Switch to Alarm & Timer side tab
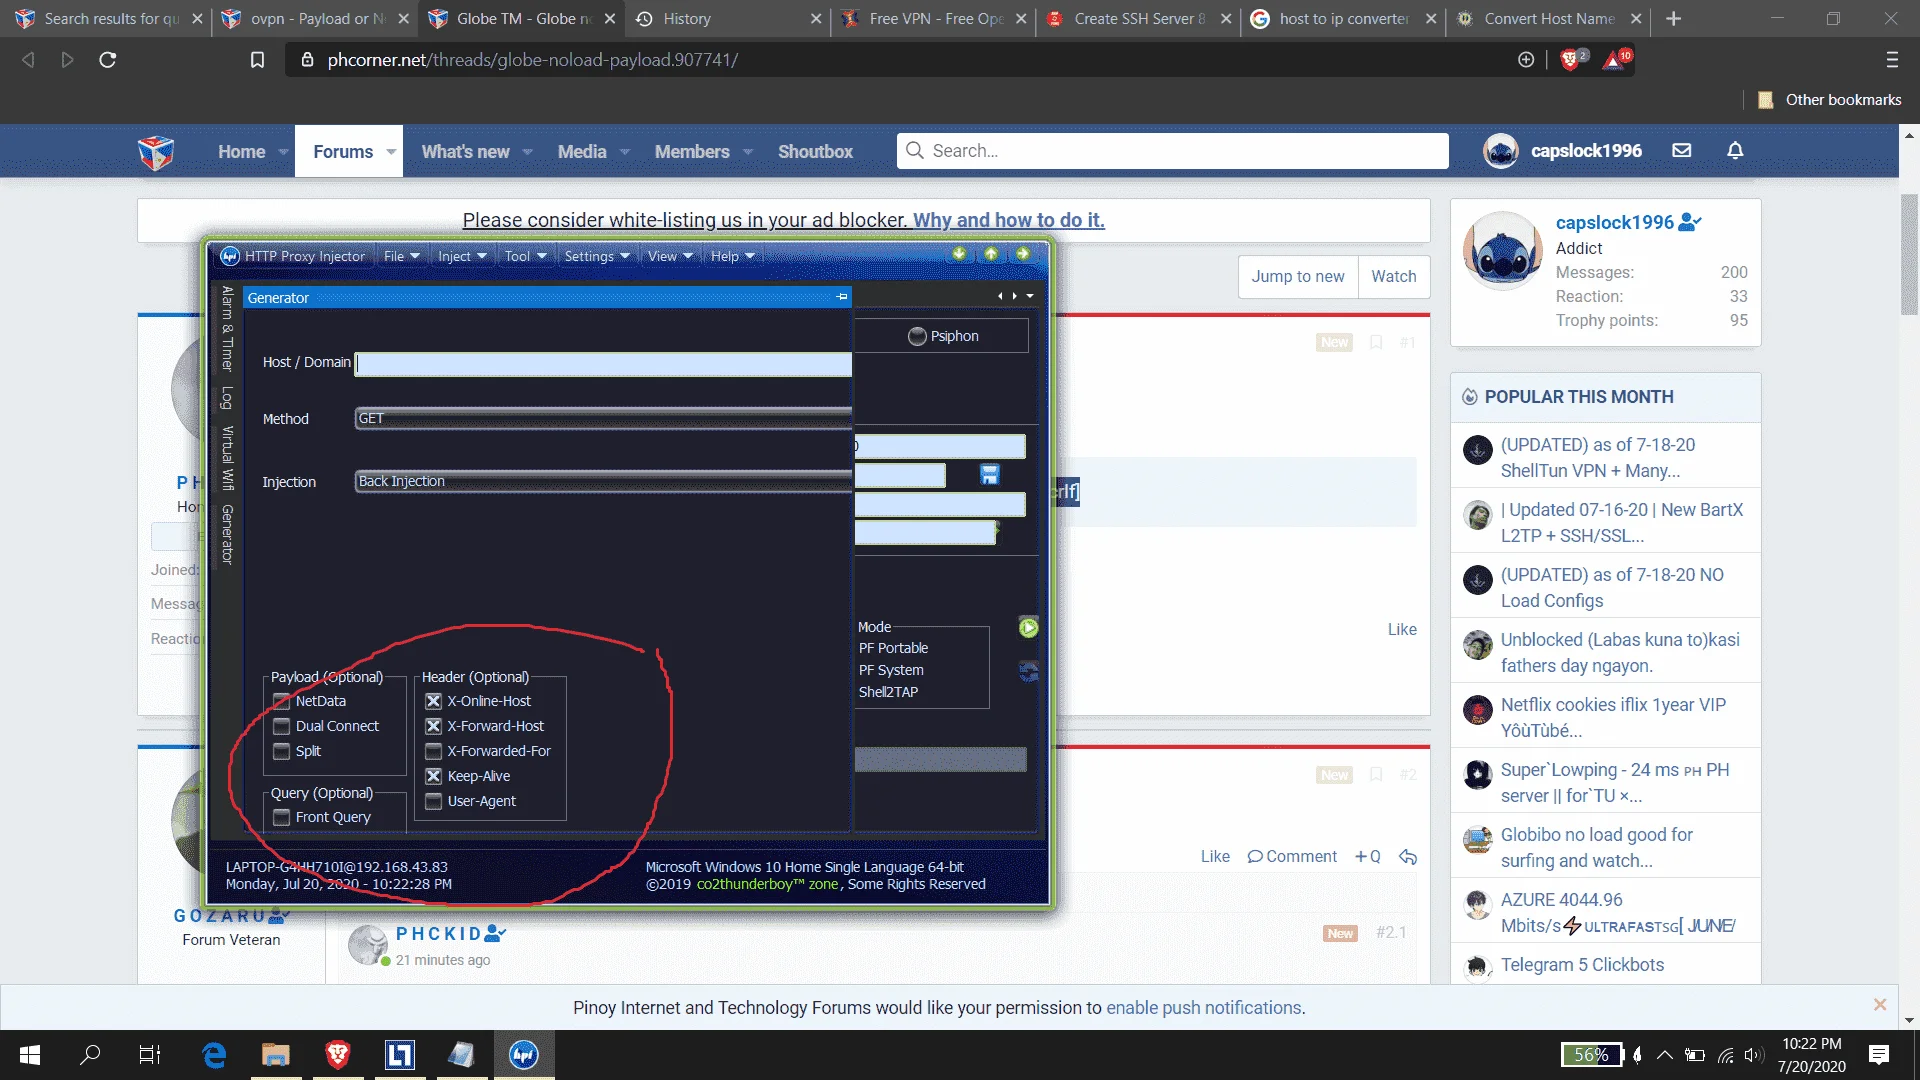 click(227, 328)
